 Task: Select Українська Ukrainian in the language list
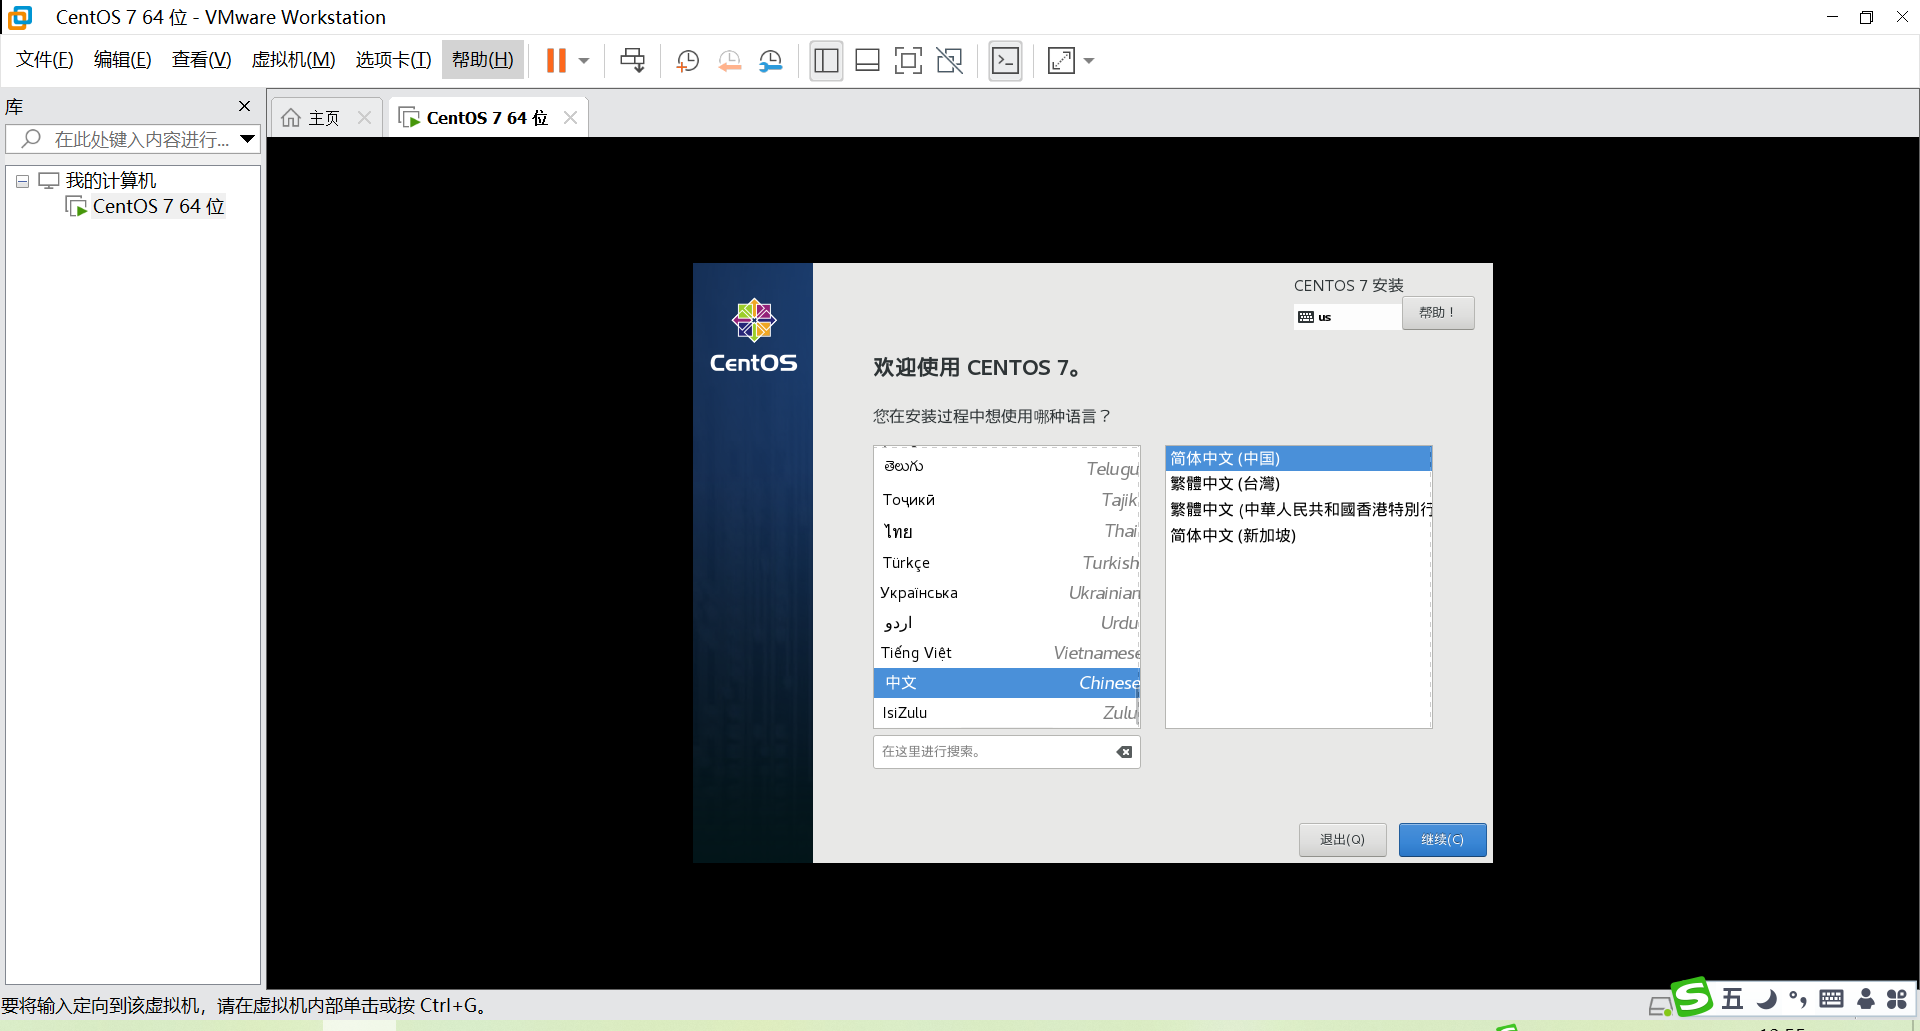point(1007,593)
